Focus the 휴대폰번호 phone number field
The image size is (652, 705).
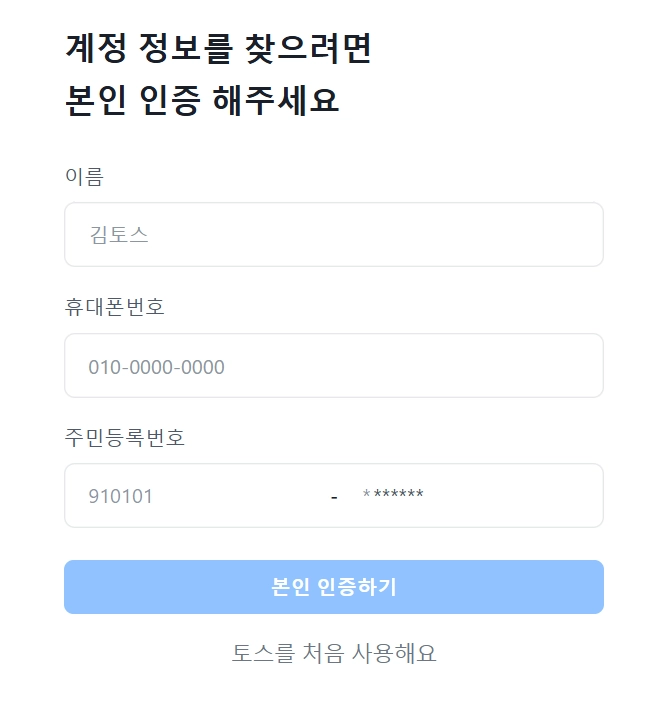[334, 366]
